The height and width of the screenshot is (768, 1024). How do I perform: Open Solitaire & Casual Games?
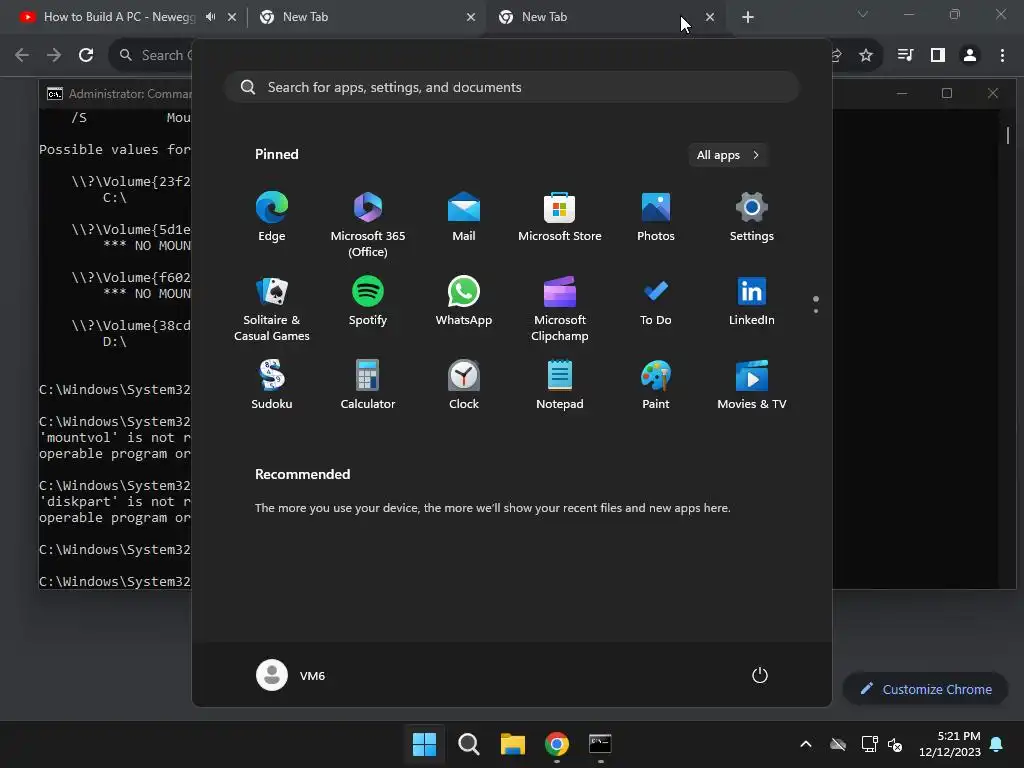(272, 308)
